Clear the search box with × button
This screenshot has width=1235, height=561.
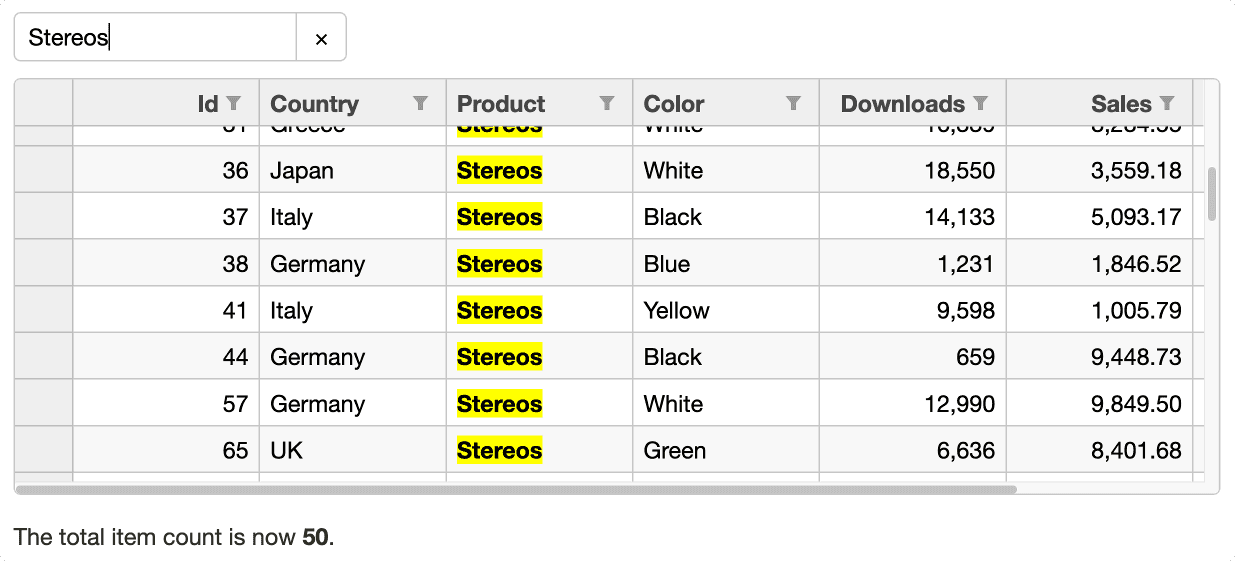(321, 38)
